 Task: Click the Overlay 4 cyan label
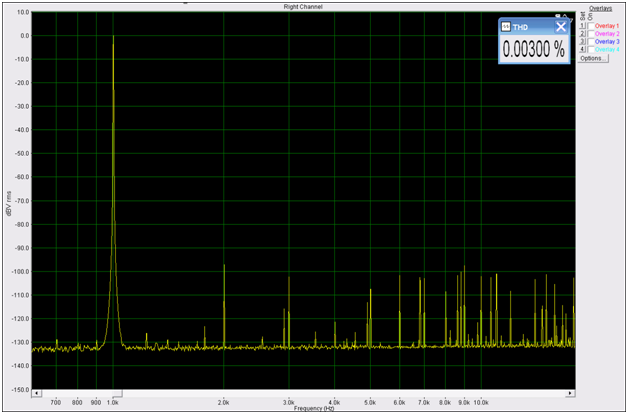point(607,50)
